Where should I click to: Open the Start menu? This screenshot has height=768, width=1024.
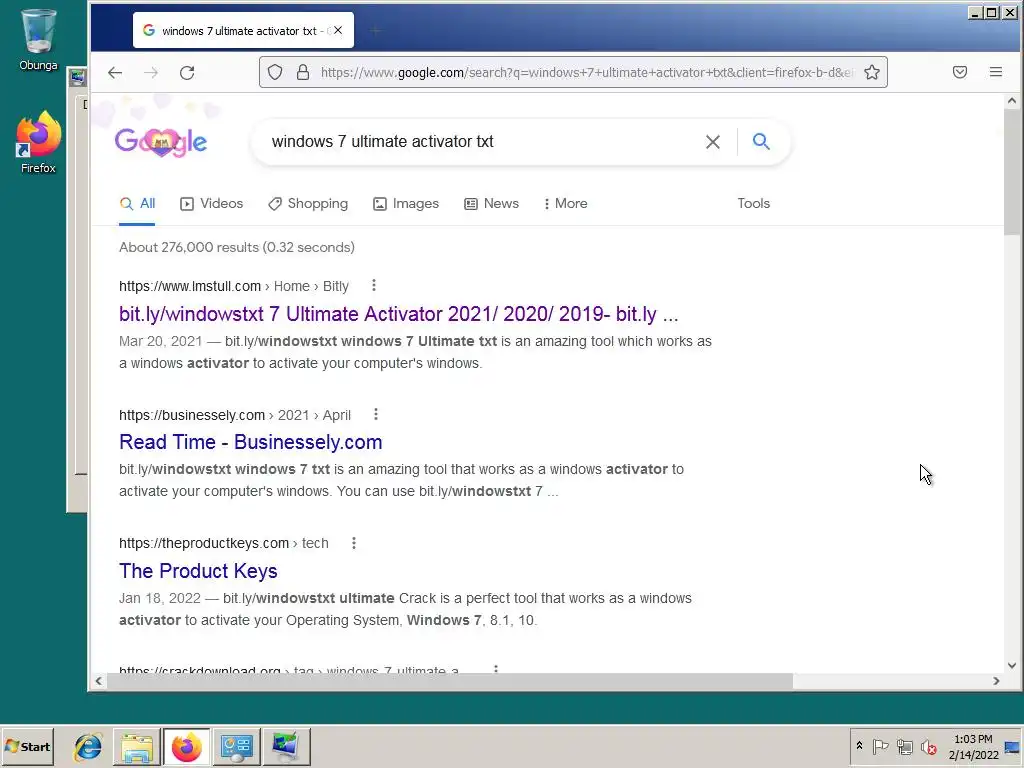point(27,746)
